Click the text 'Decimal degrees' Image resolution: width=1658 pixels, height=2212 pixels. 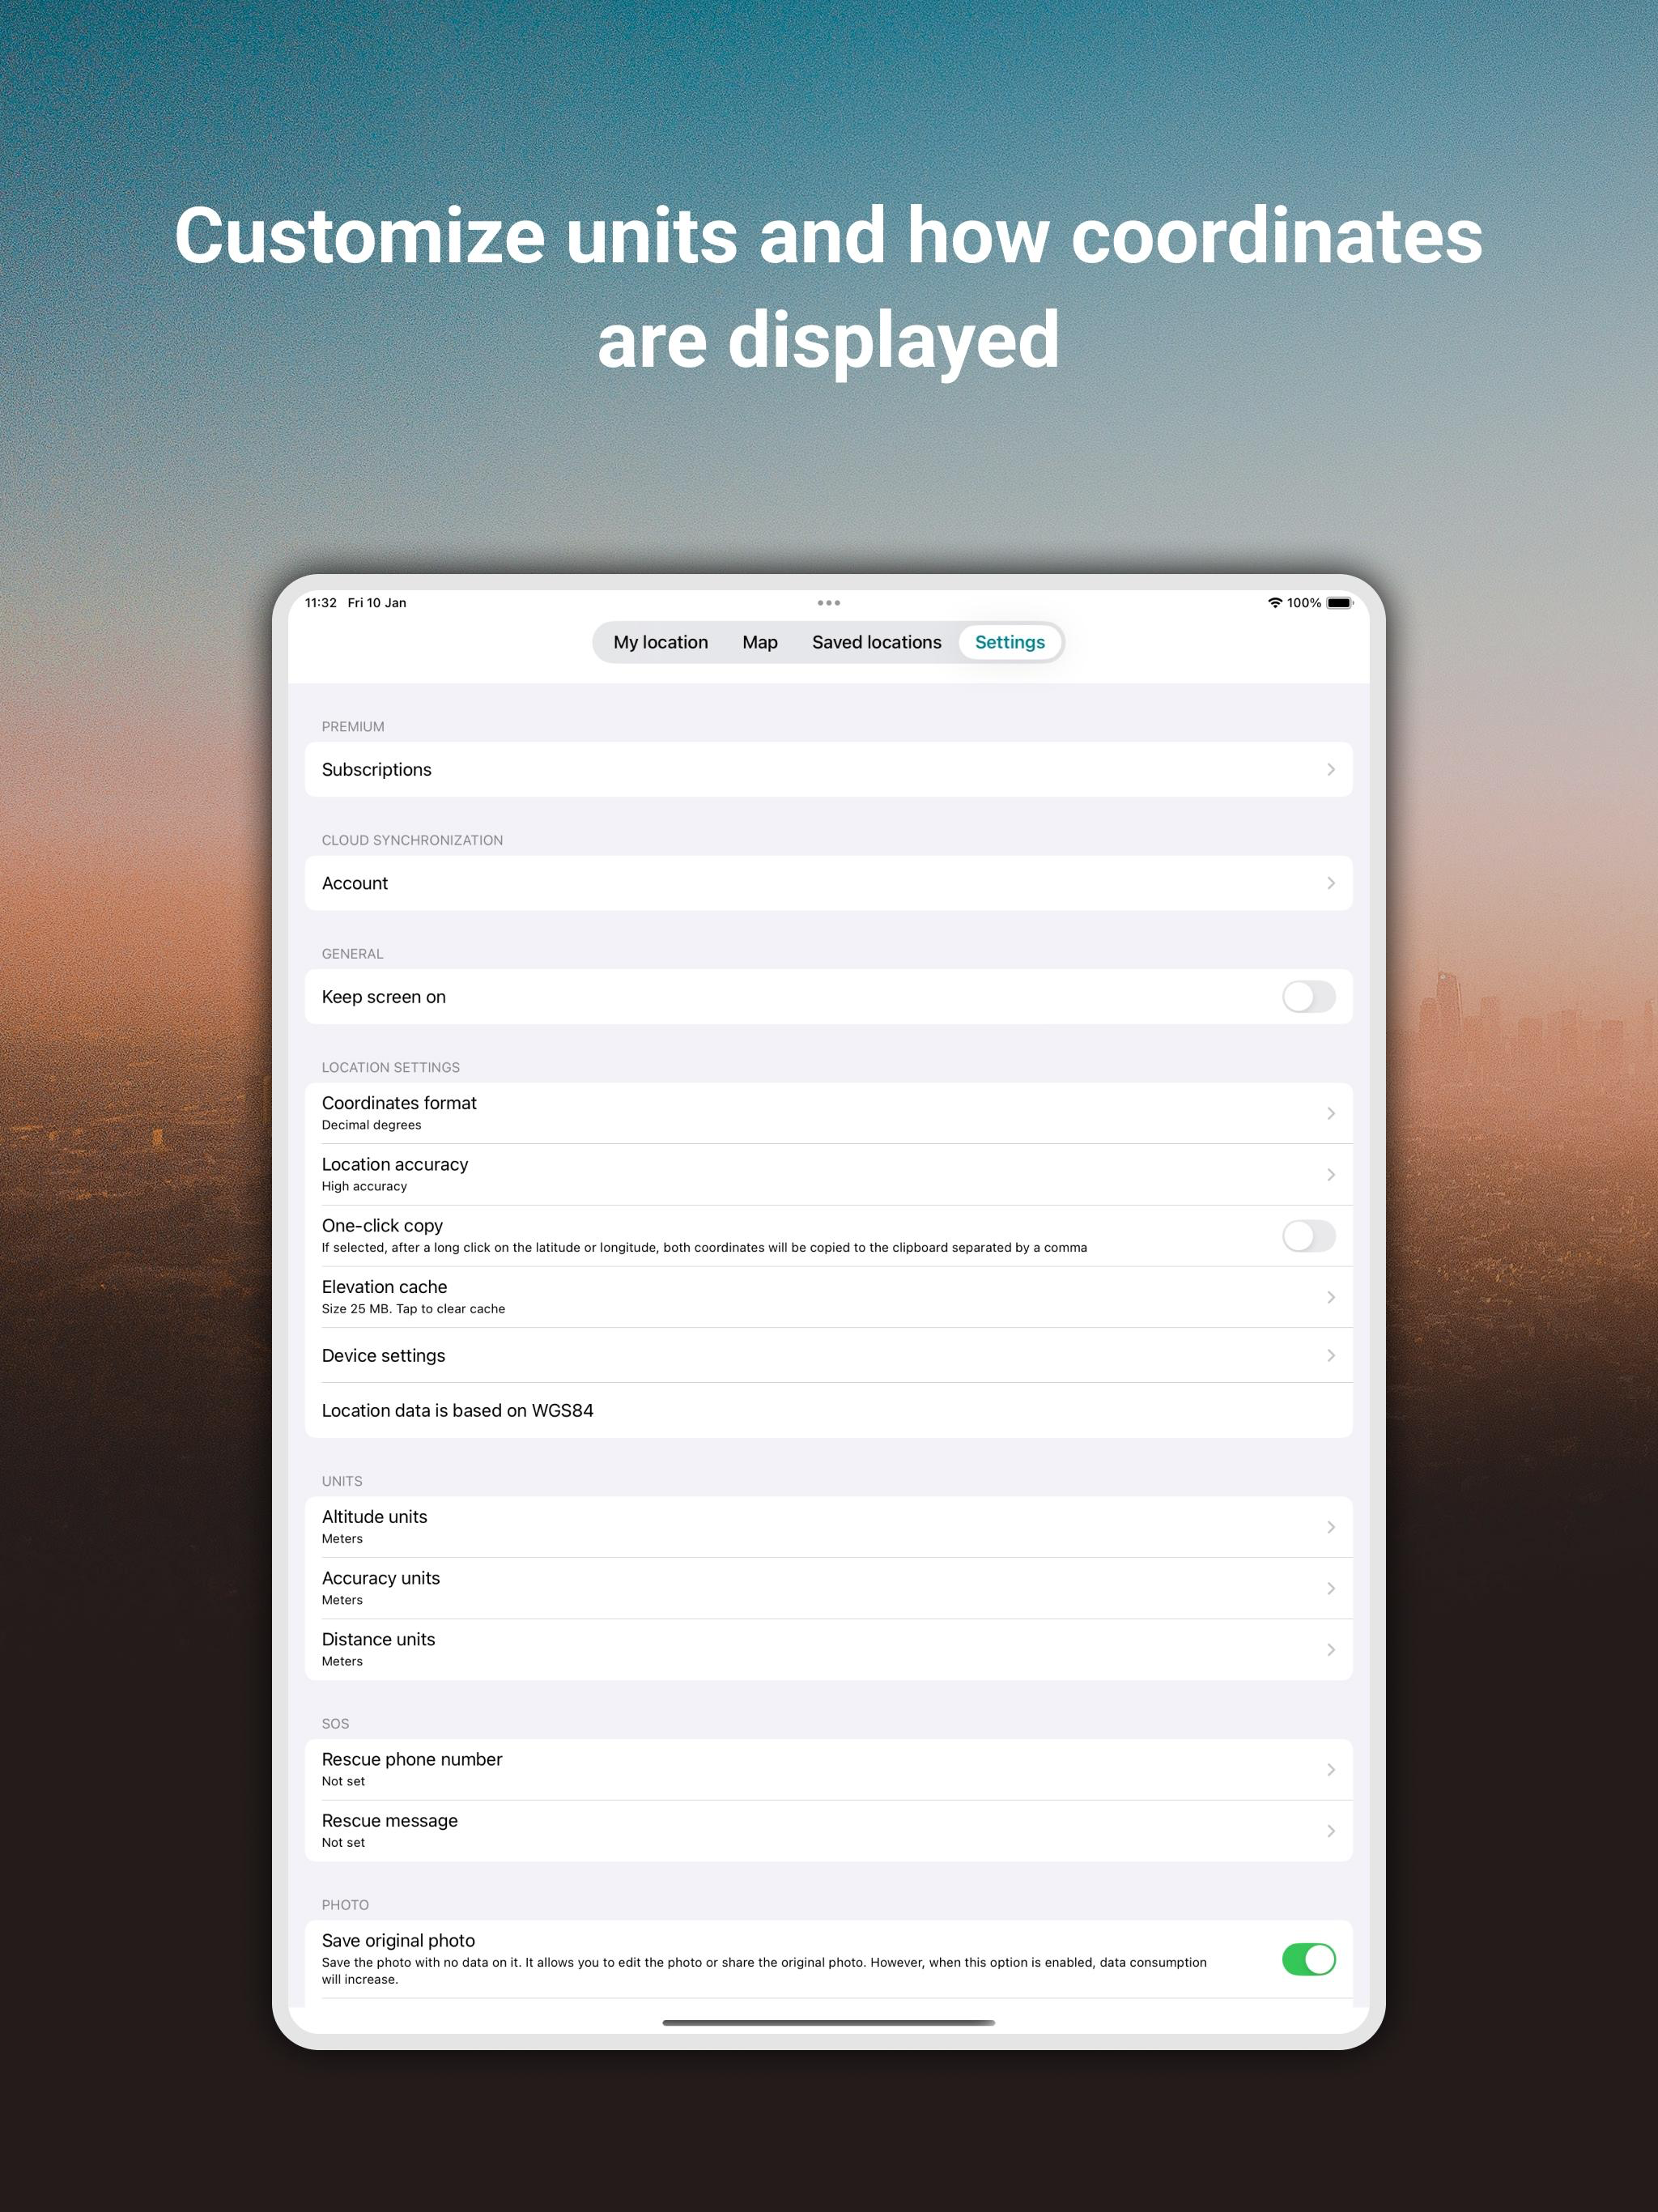click(x=371, y=1125)
